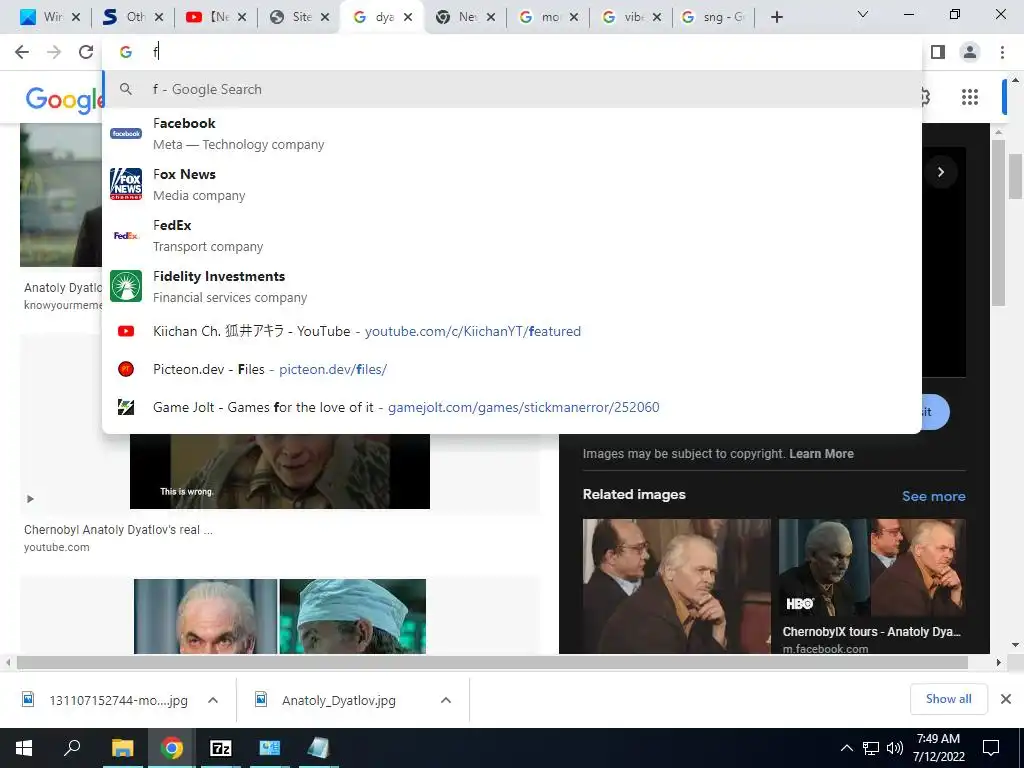The width and height of the screenshot is (1024, 768).
Task: Switch to the 'sng' Google tab
Action: (x=713, y=17)
